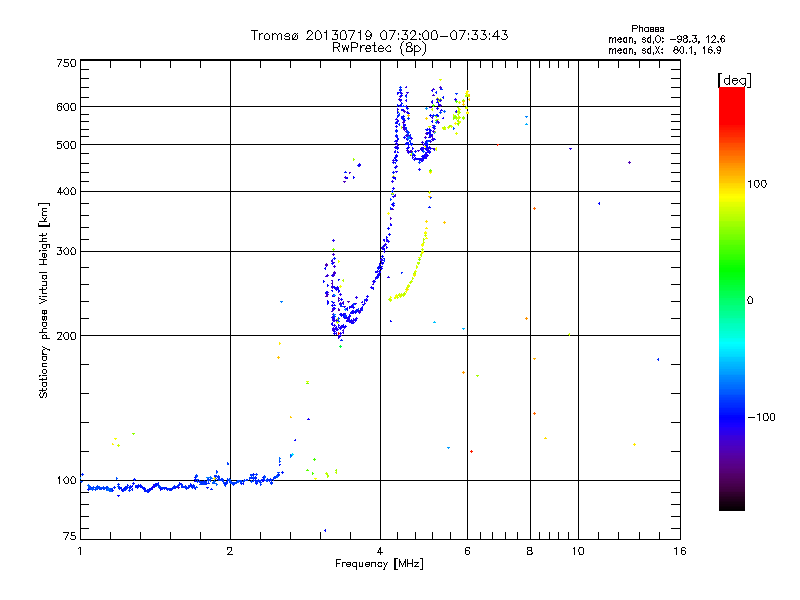Click colorbar tick label '100'
Screen dimensions: 800x600
click(x=757, y=184)
